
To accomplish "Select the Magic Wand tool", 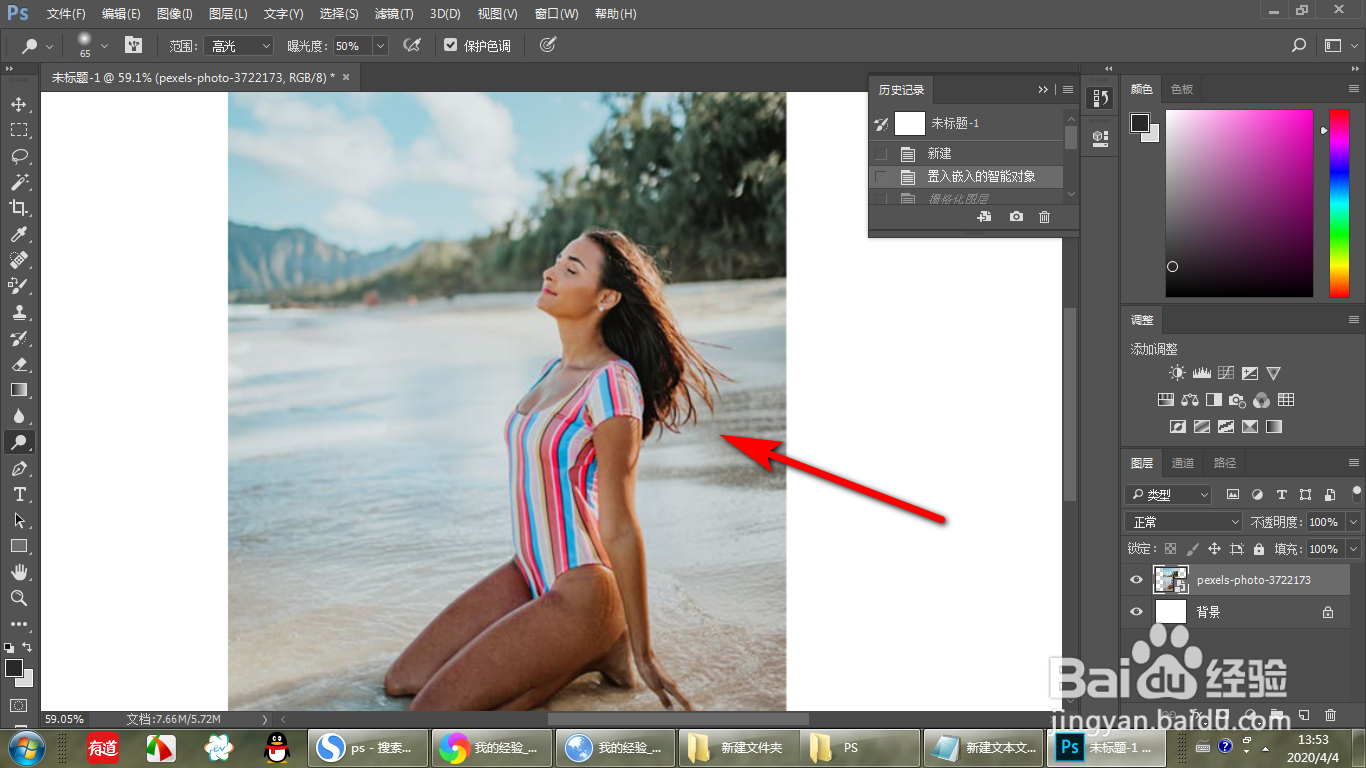I will coord(19,182).
